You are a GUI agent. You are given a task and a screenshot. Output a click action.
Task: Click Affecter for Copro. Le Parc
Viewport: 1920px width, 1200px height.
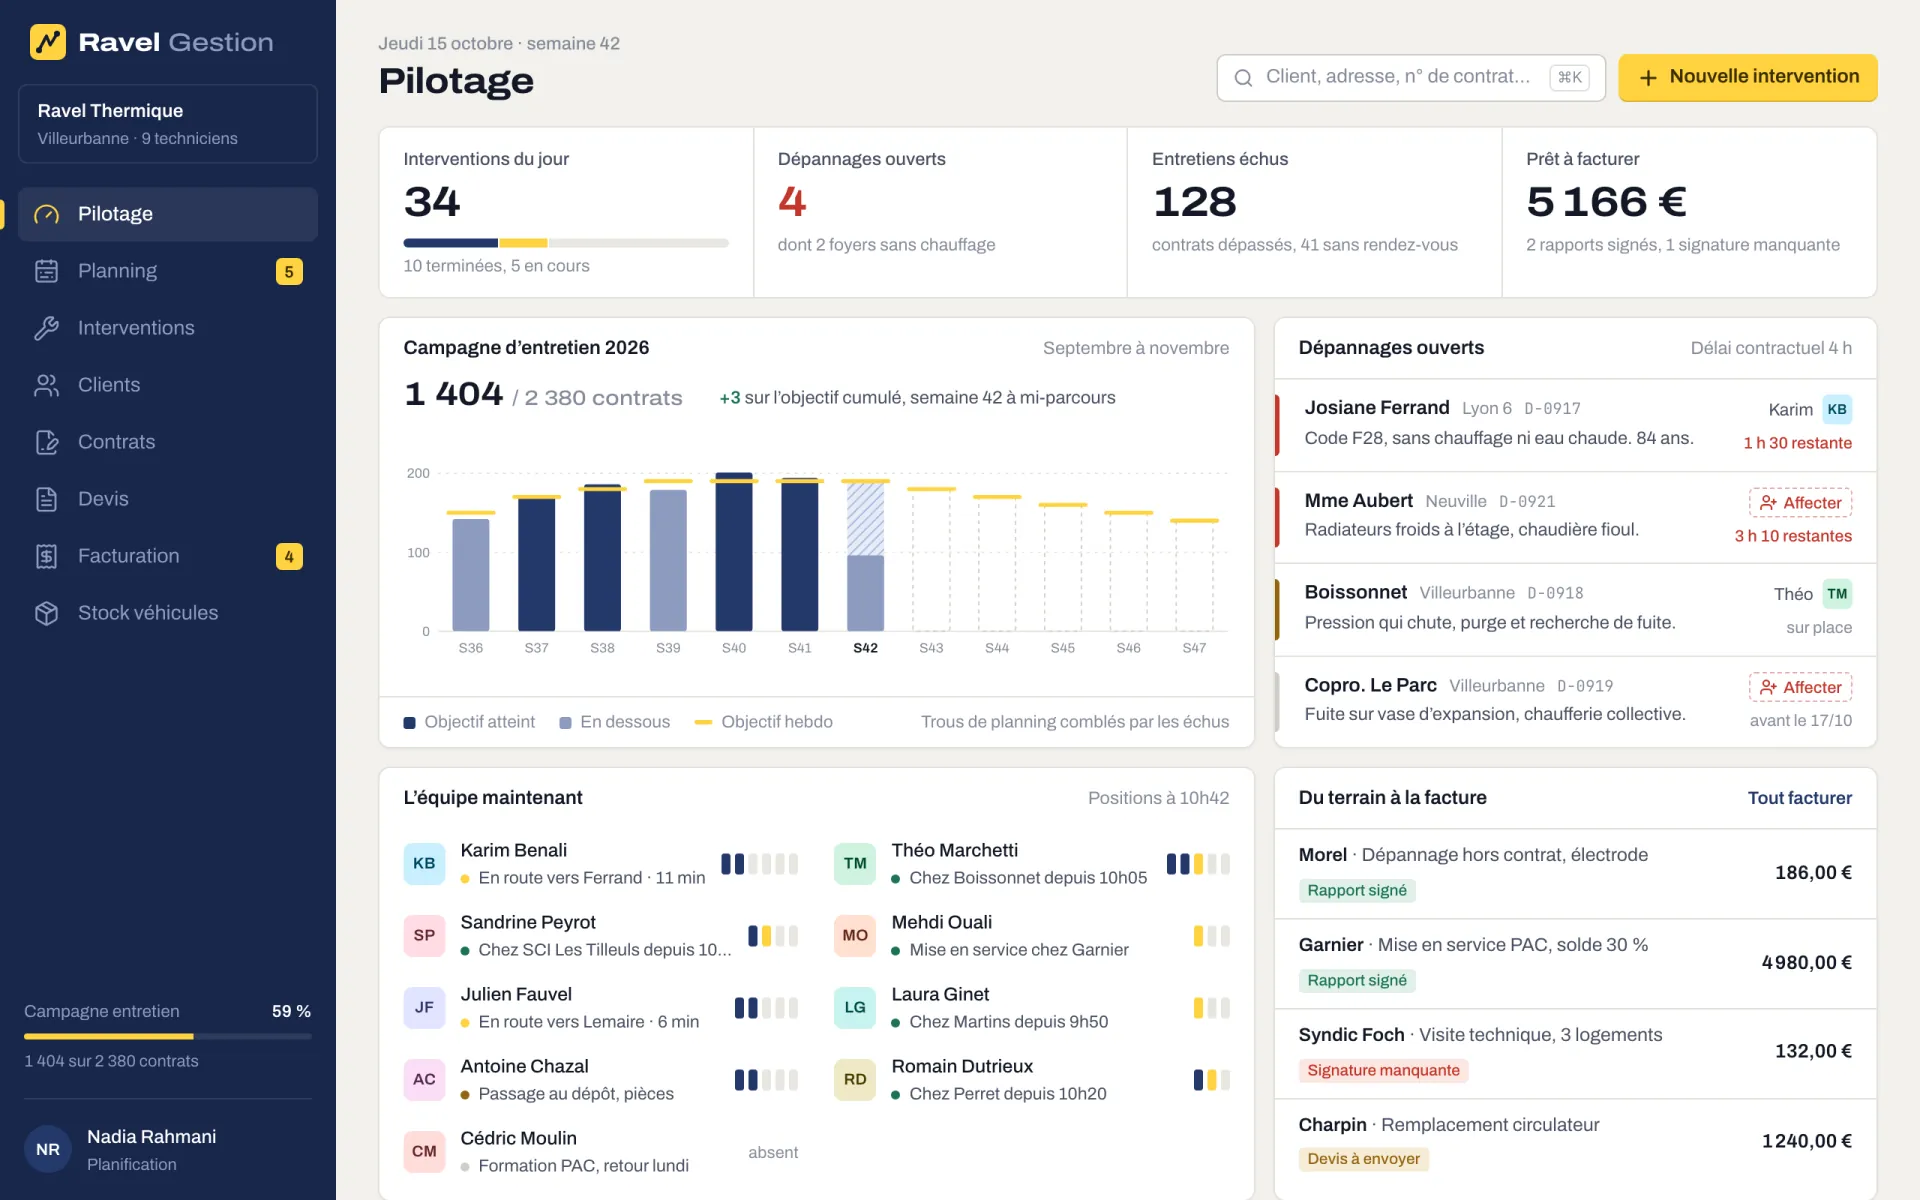coord(1800,687)
